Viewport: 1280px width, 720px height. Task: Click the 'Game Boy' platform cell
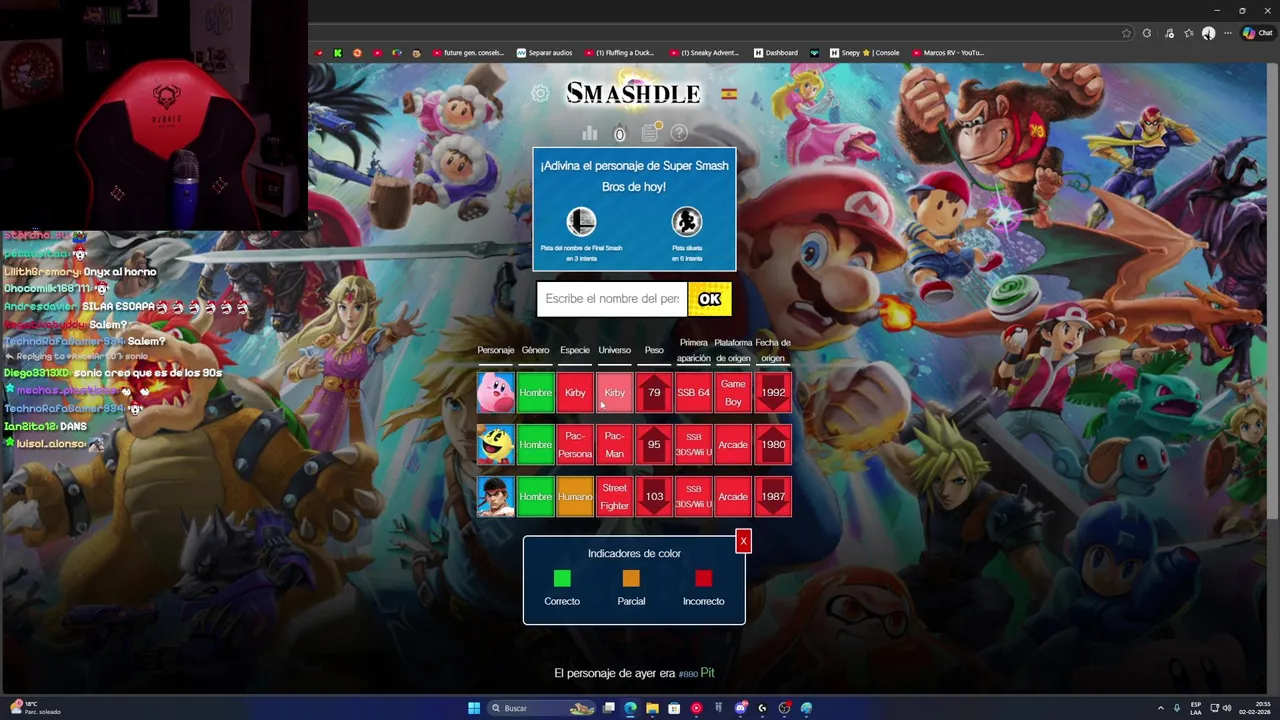[x=733, y=393]
